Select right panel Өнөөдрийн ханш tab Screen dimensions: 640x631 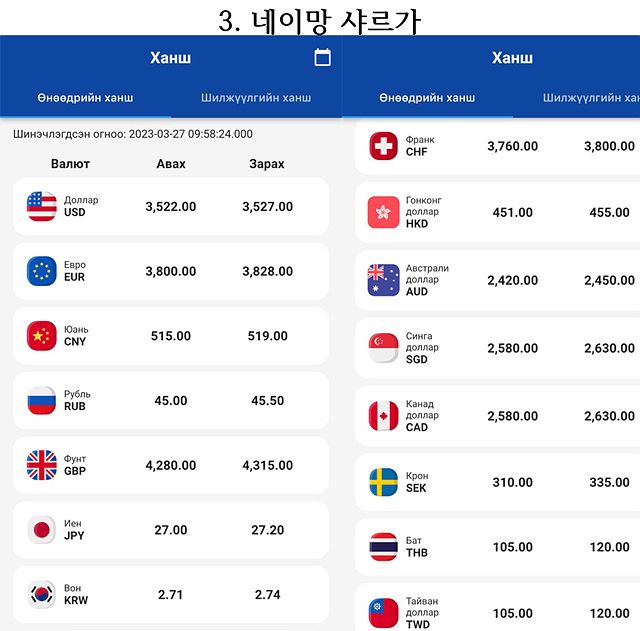[x=427, y=98]
